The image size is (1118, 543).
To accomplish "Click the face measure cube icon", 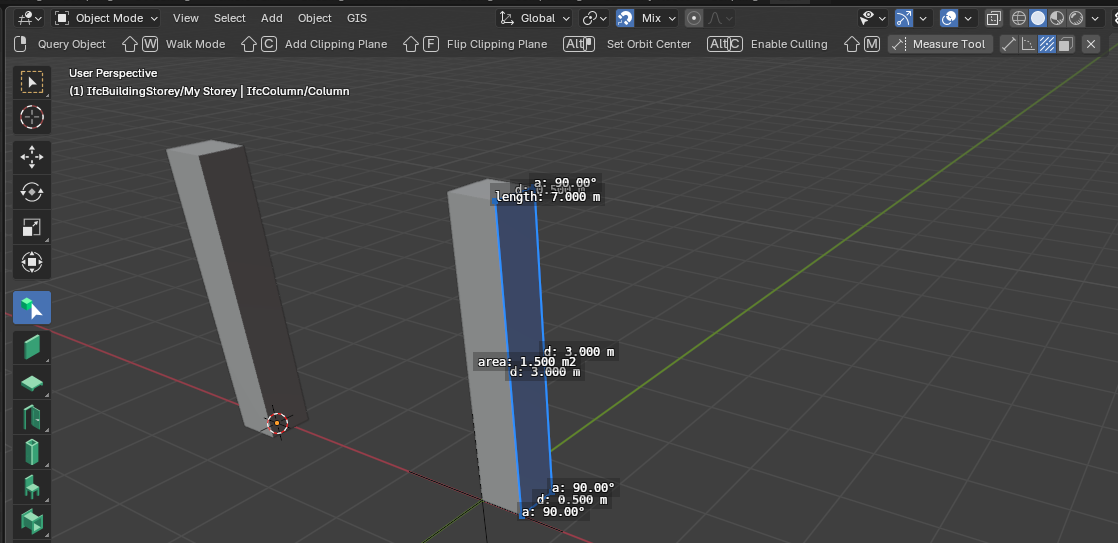I will [1065, 44].
